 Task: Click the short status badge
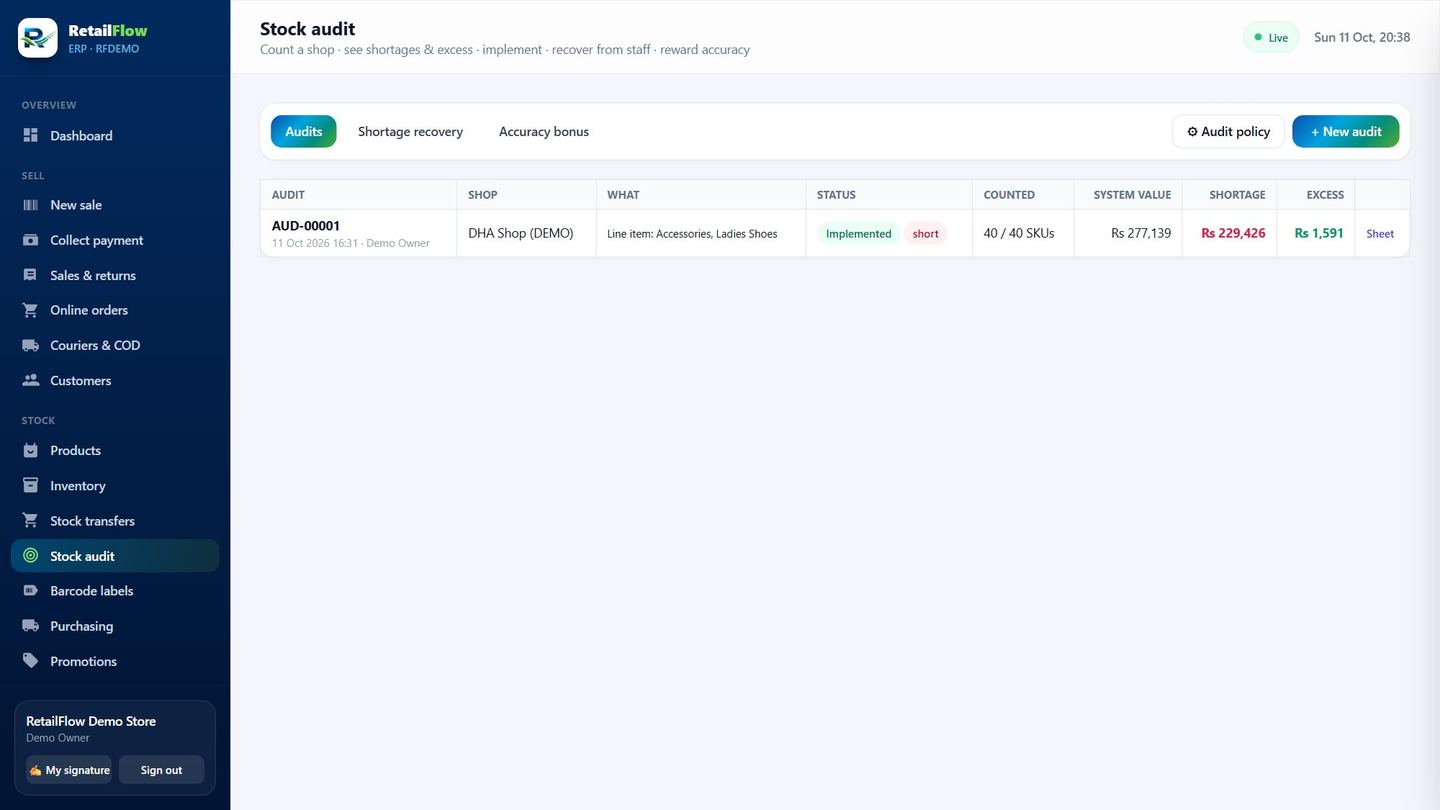(x=926, y=233)
